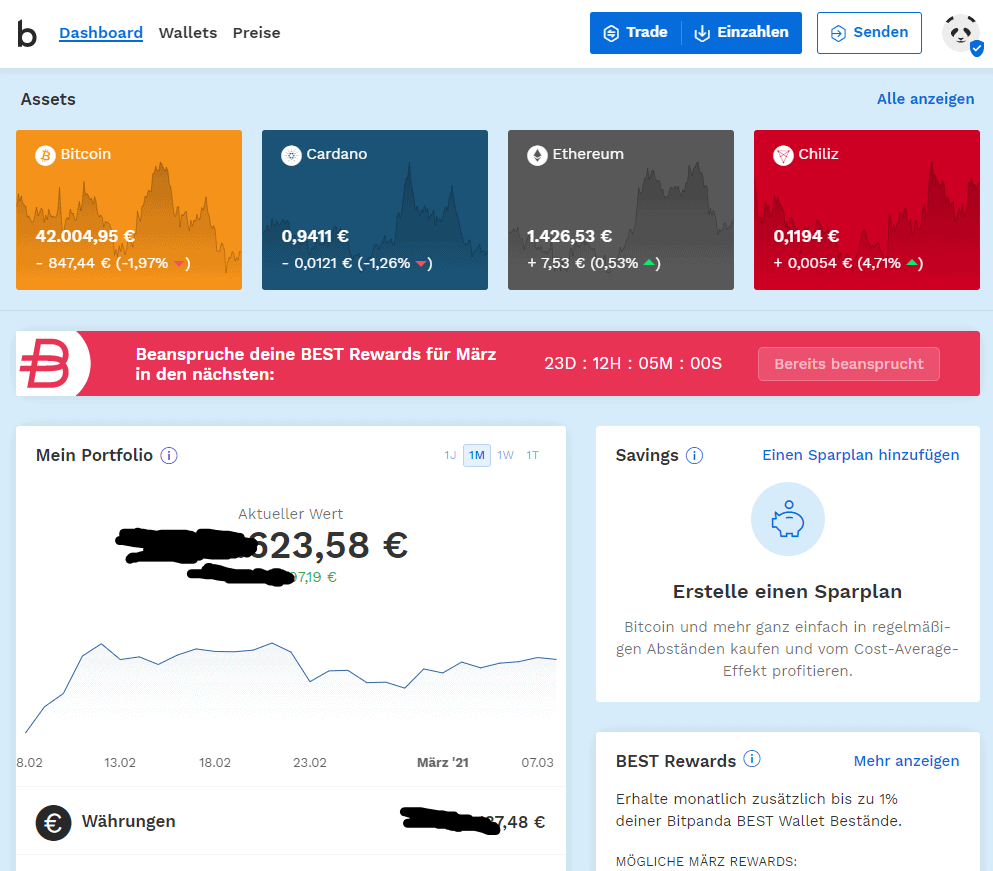Click the hexagon icon on Trade
This screenshot has width=993, height=871.
611,33
